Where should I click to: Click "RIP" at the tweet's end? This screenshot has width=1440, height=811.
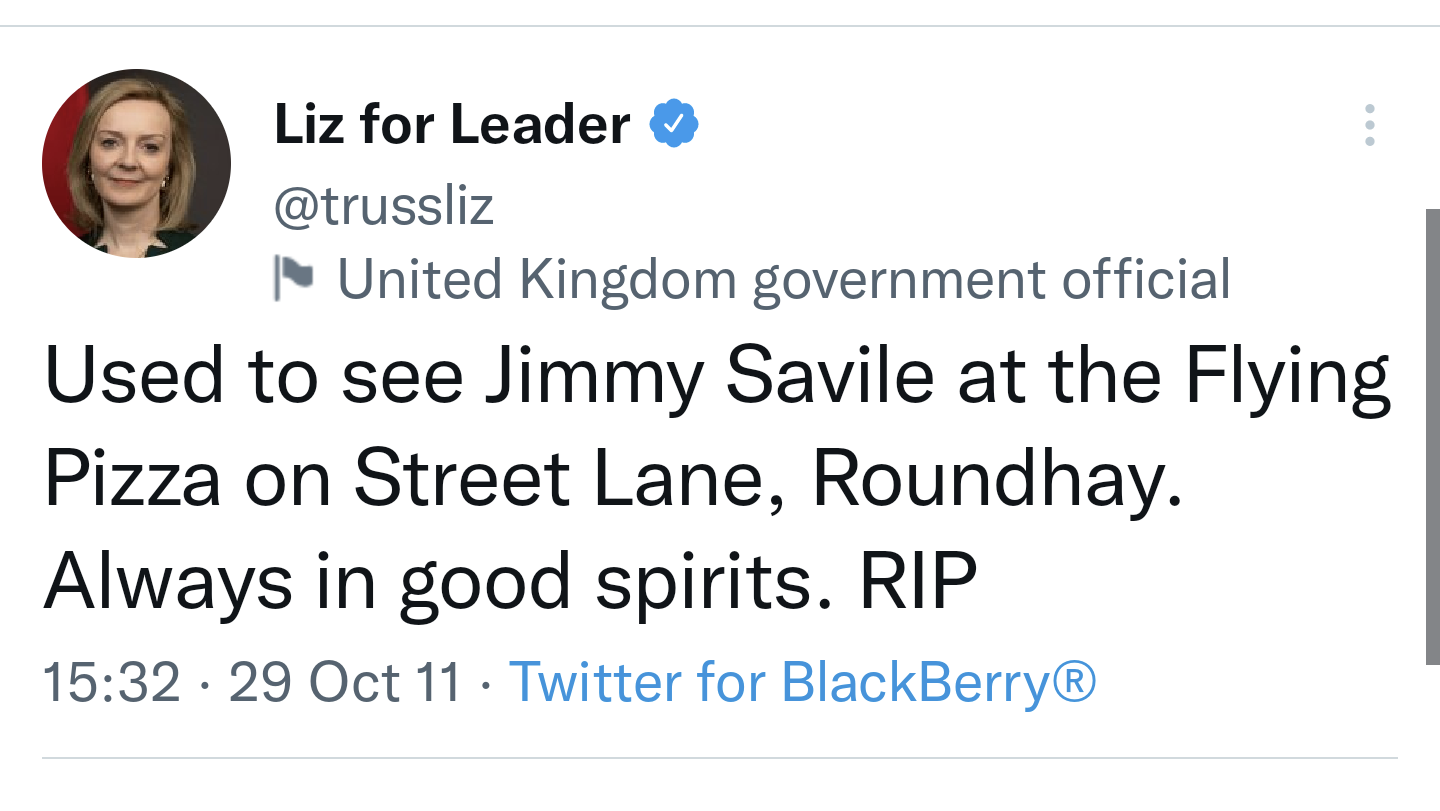(918, 581)
